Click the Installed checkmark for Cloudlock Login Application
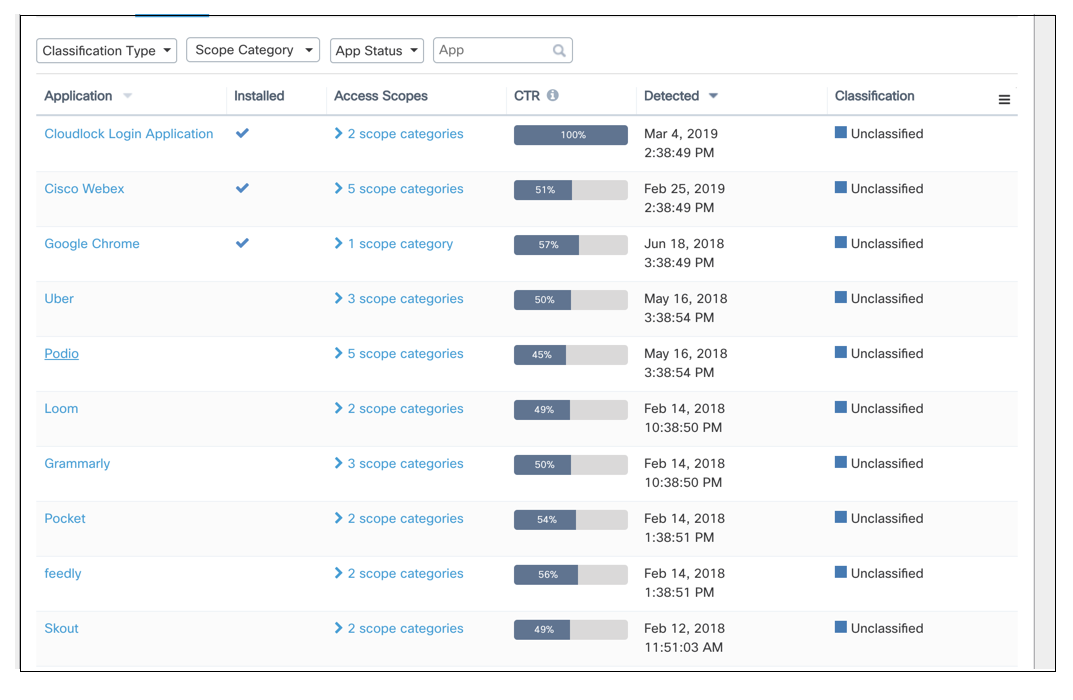The height and width of the screenshot is (700, 1073). (x=242, y=133)
